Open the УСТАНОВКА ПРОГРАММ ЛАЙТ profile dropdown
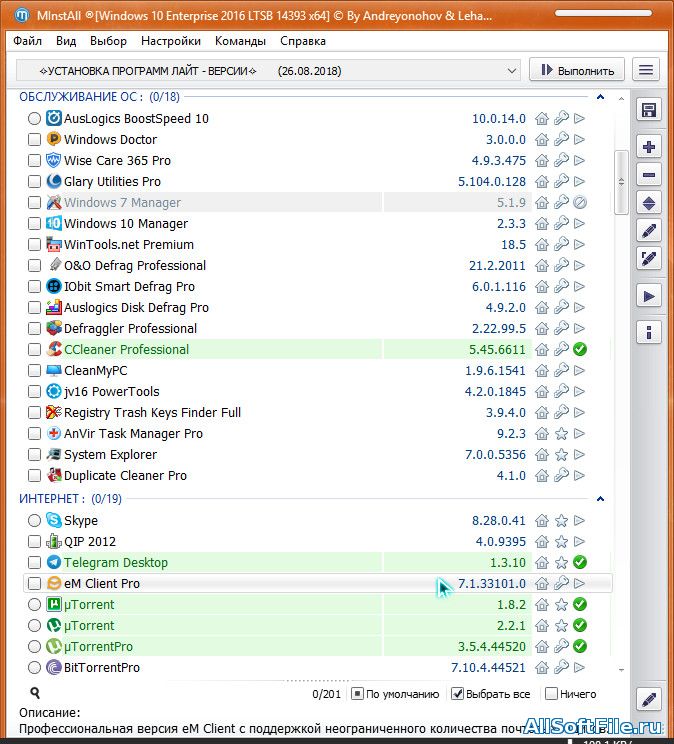The image size is (674, 744). [268, 71]
